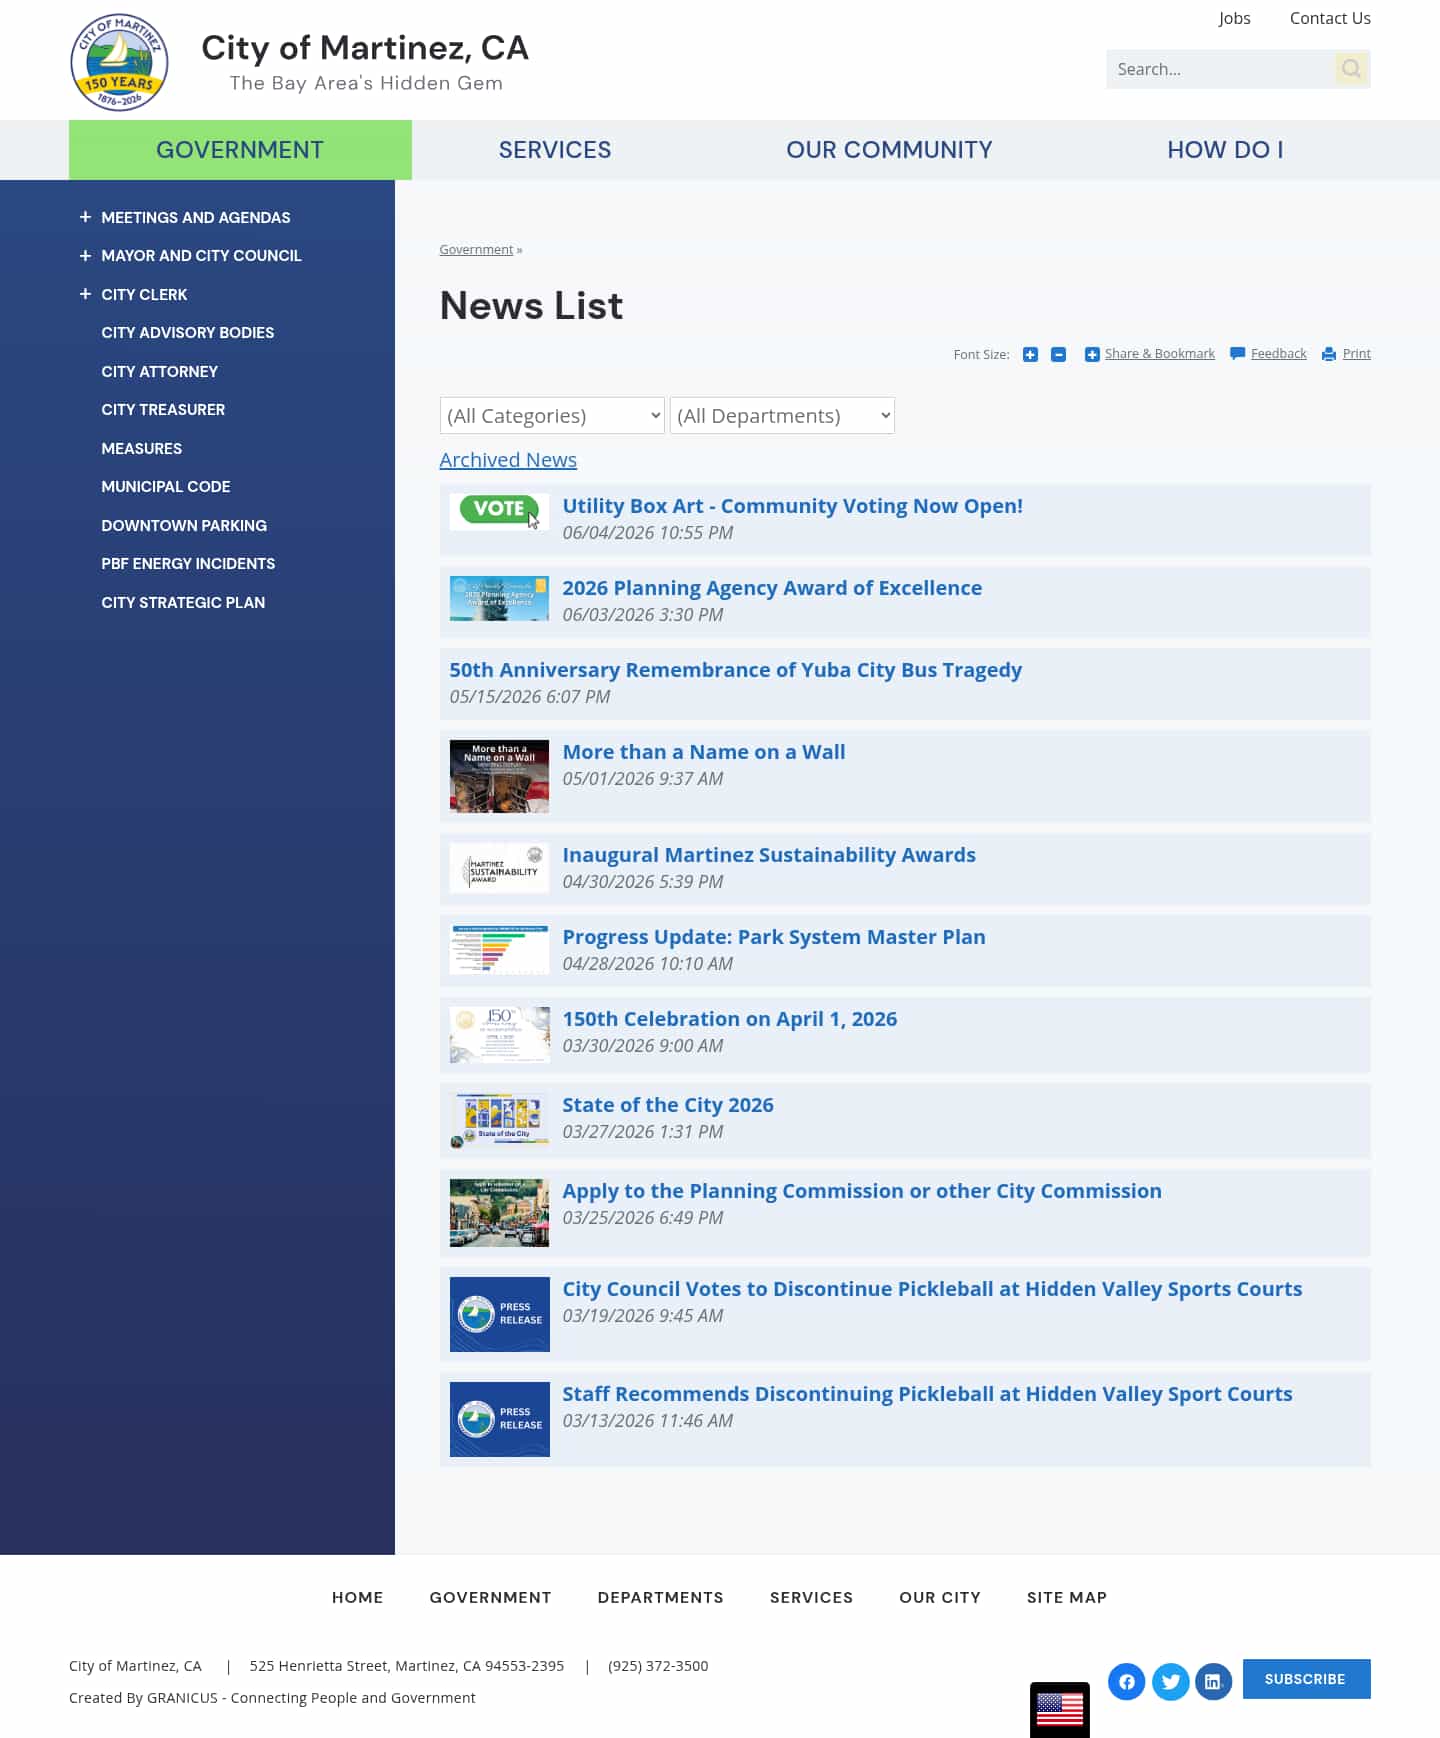Click Home in footer navigation
Screen dimensions: 1440x1738
click(x=358, y=1597)
